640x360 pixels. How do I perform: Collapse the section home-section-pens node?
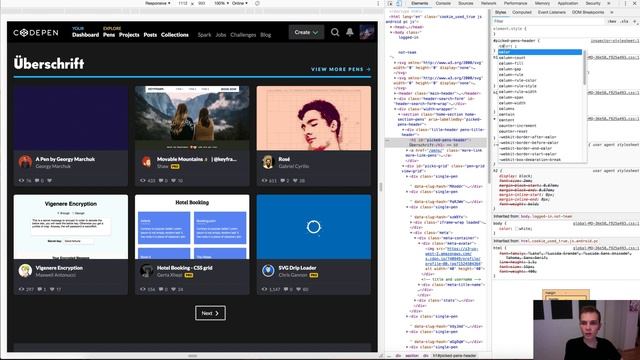(399, 114)
